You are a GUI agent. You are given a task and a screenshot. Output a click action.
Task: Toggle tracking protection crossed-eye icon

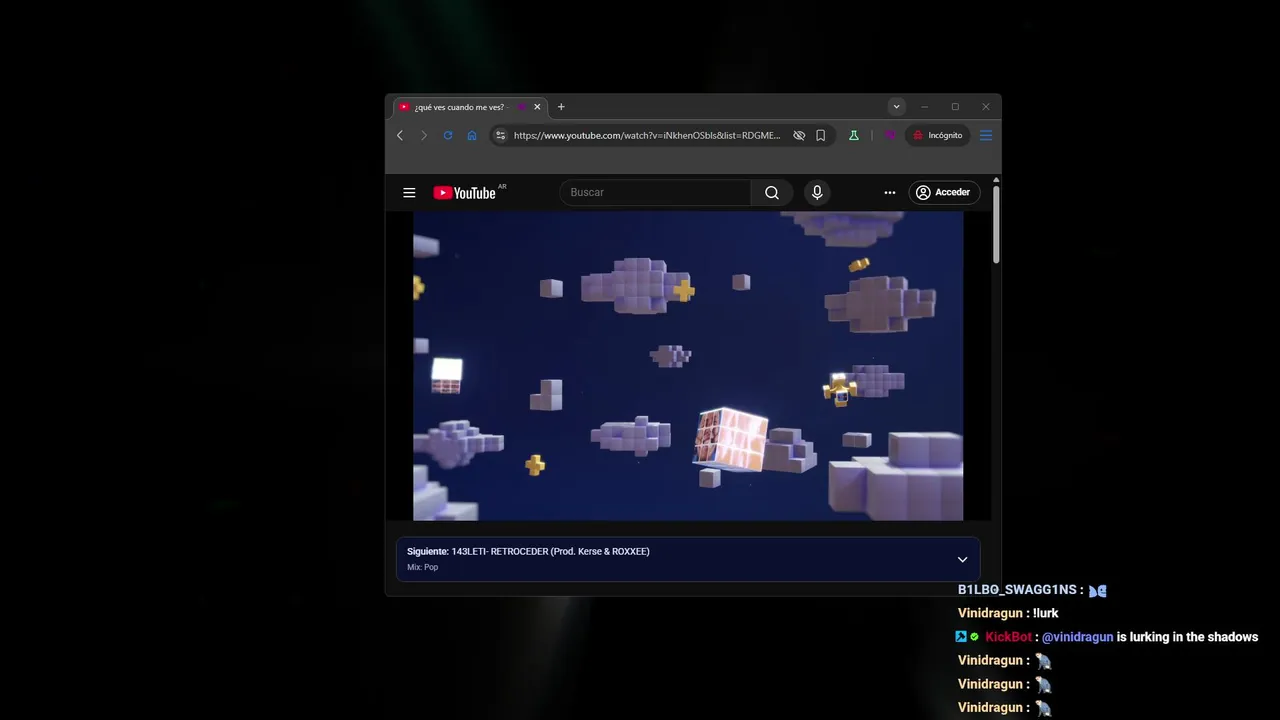pyautogui.click(x=799, y=135)
